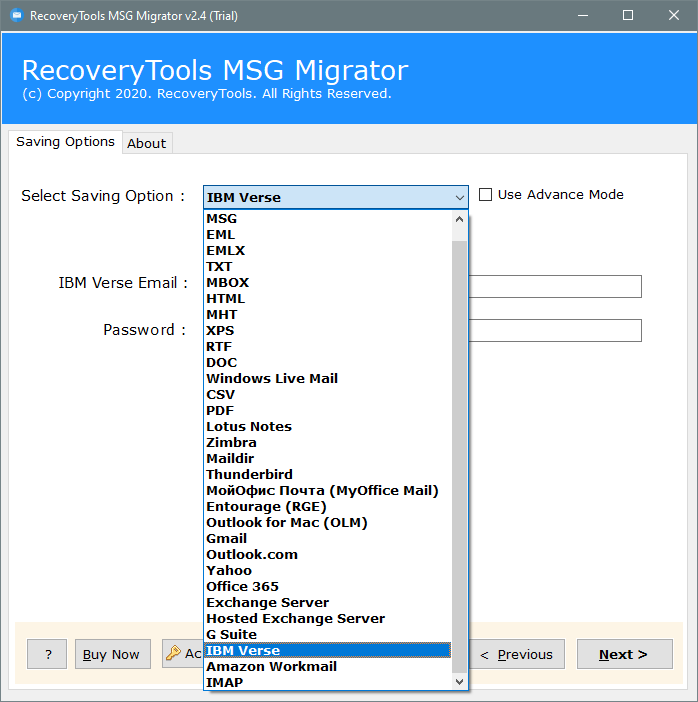Screen dimensions: 698x702
Task: Click the RecoveryTools app icon in title bar
Action: pos(17,16)
